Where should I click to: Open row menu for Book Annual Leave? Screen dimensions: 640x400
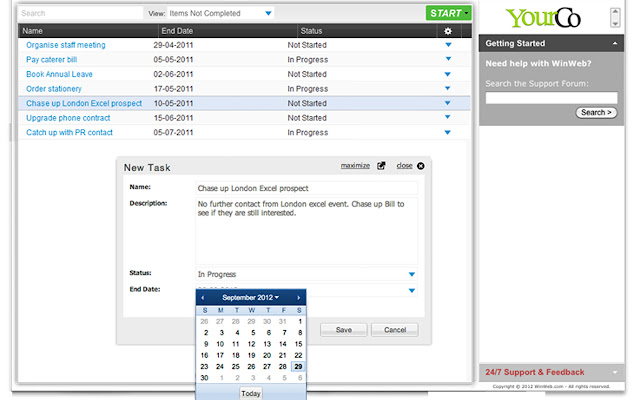click(x=448, y=74)
